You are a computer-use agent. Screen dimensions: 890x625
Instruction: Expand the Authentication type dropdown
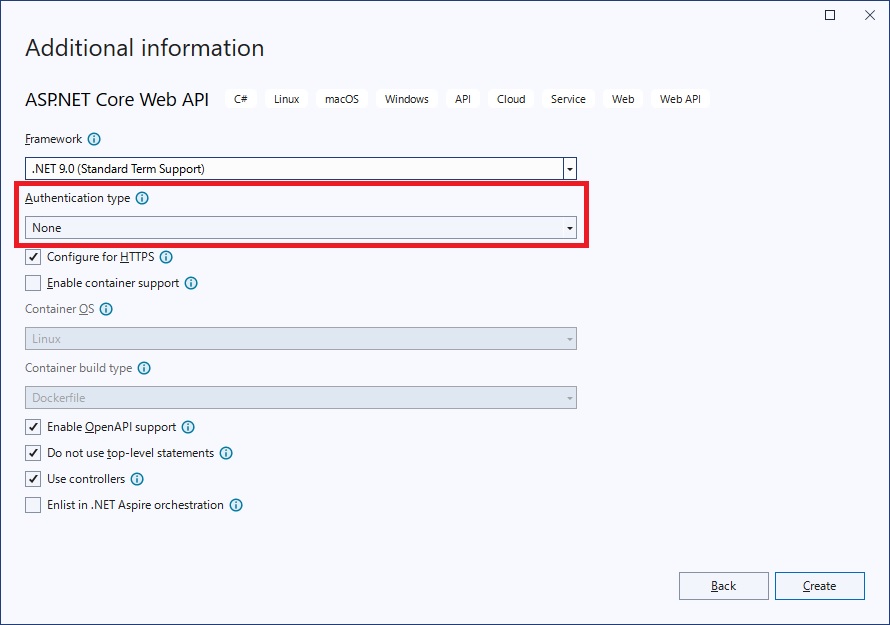[301, 228]
